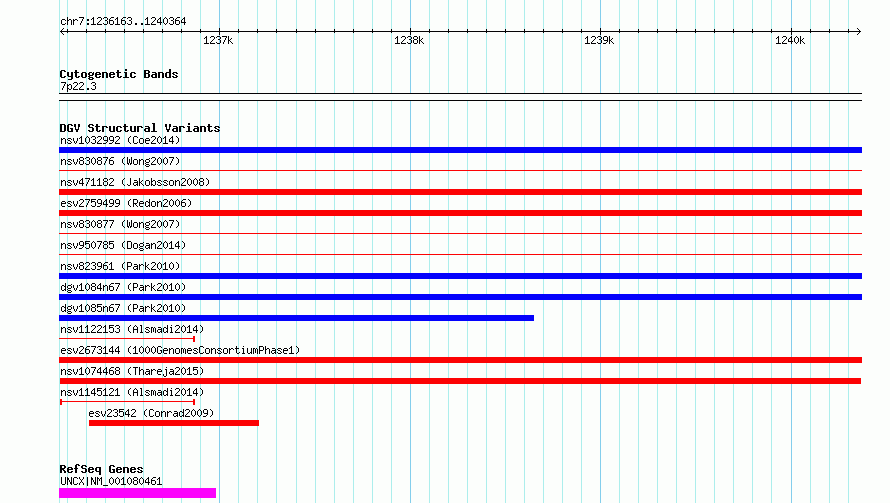
Task: Click the chr7:1236163..1240364 region label
Action: point(123,22)
